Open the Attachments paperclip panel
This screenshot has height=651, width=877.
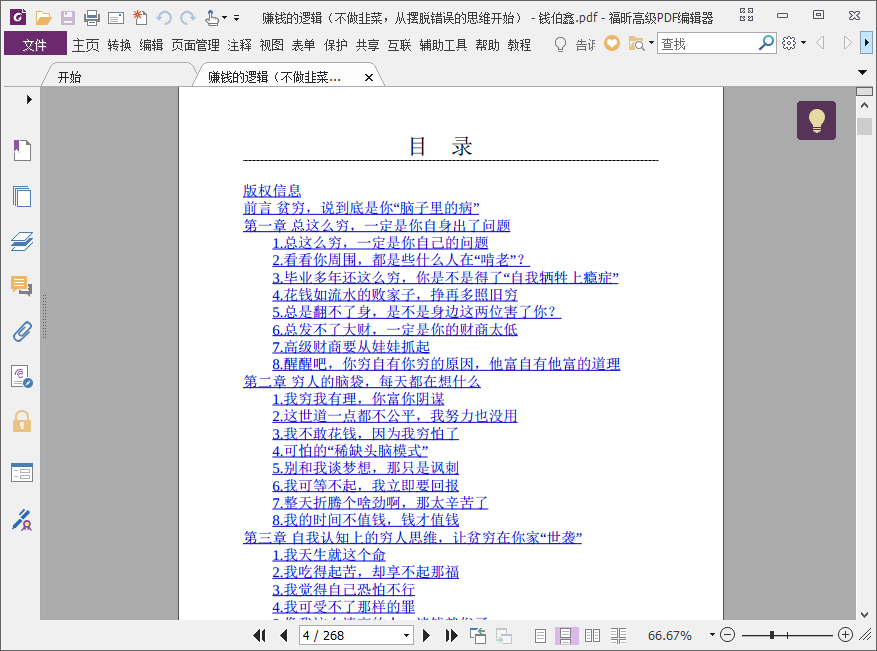(22, 331)
